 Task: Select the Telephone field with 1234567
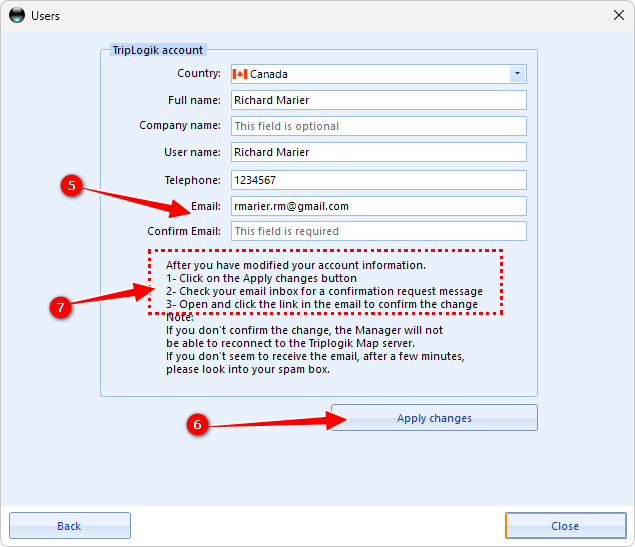point(379,180)
